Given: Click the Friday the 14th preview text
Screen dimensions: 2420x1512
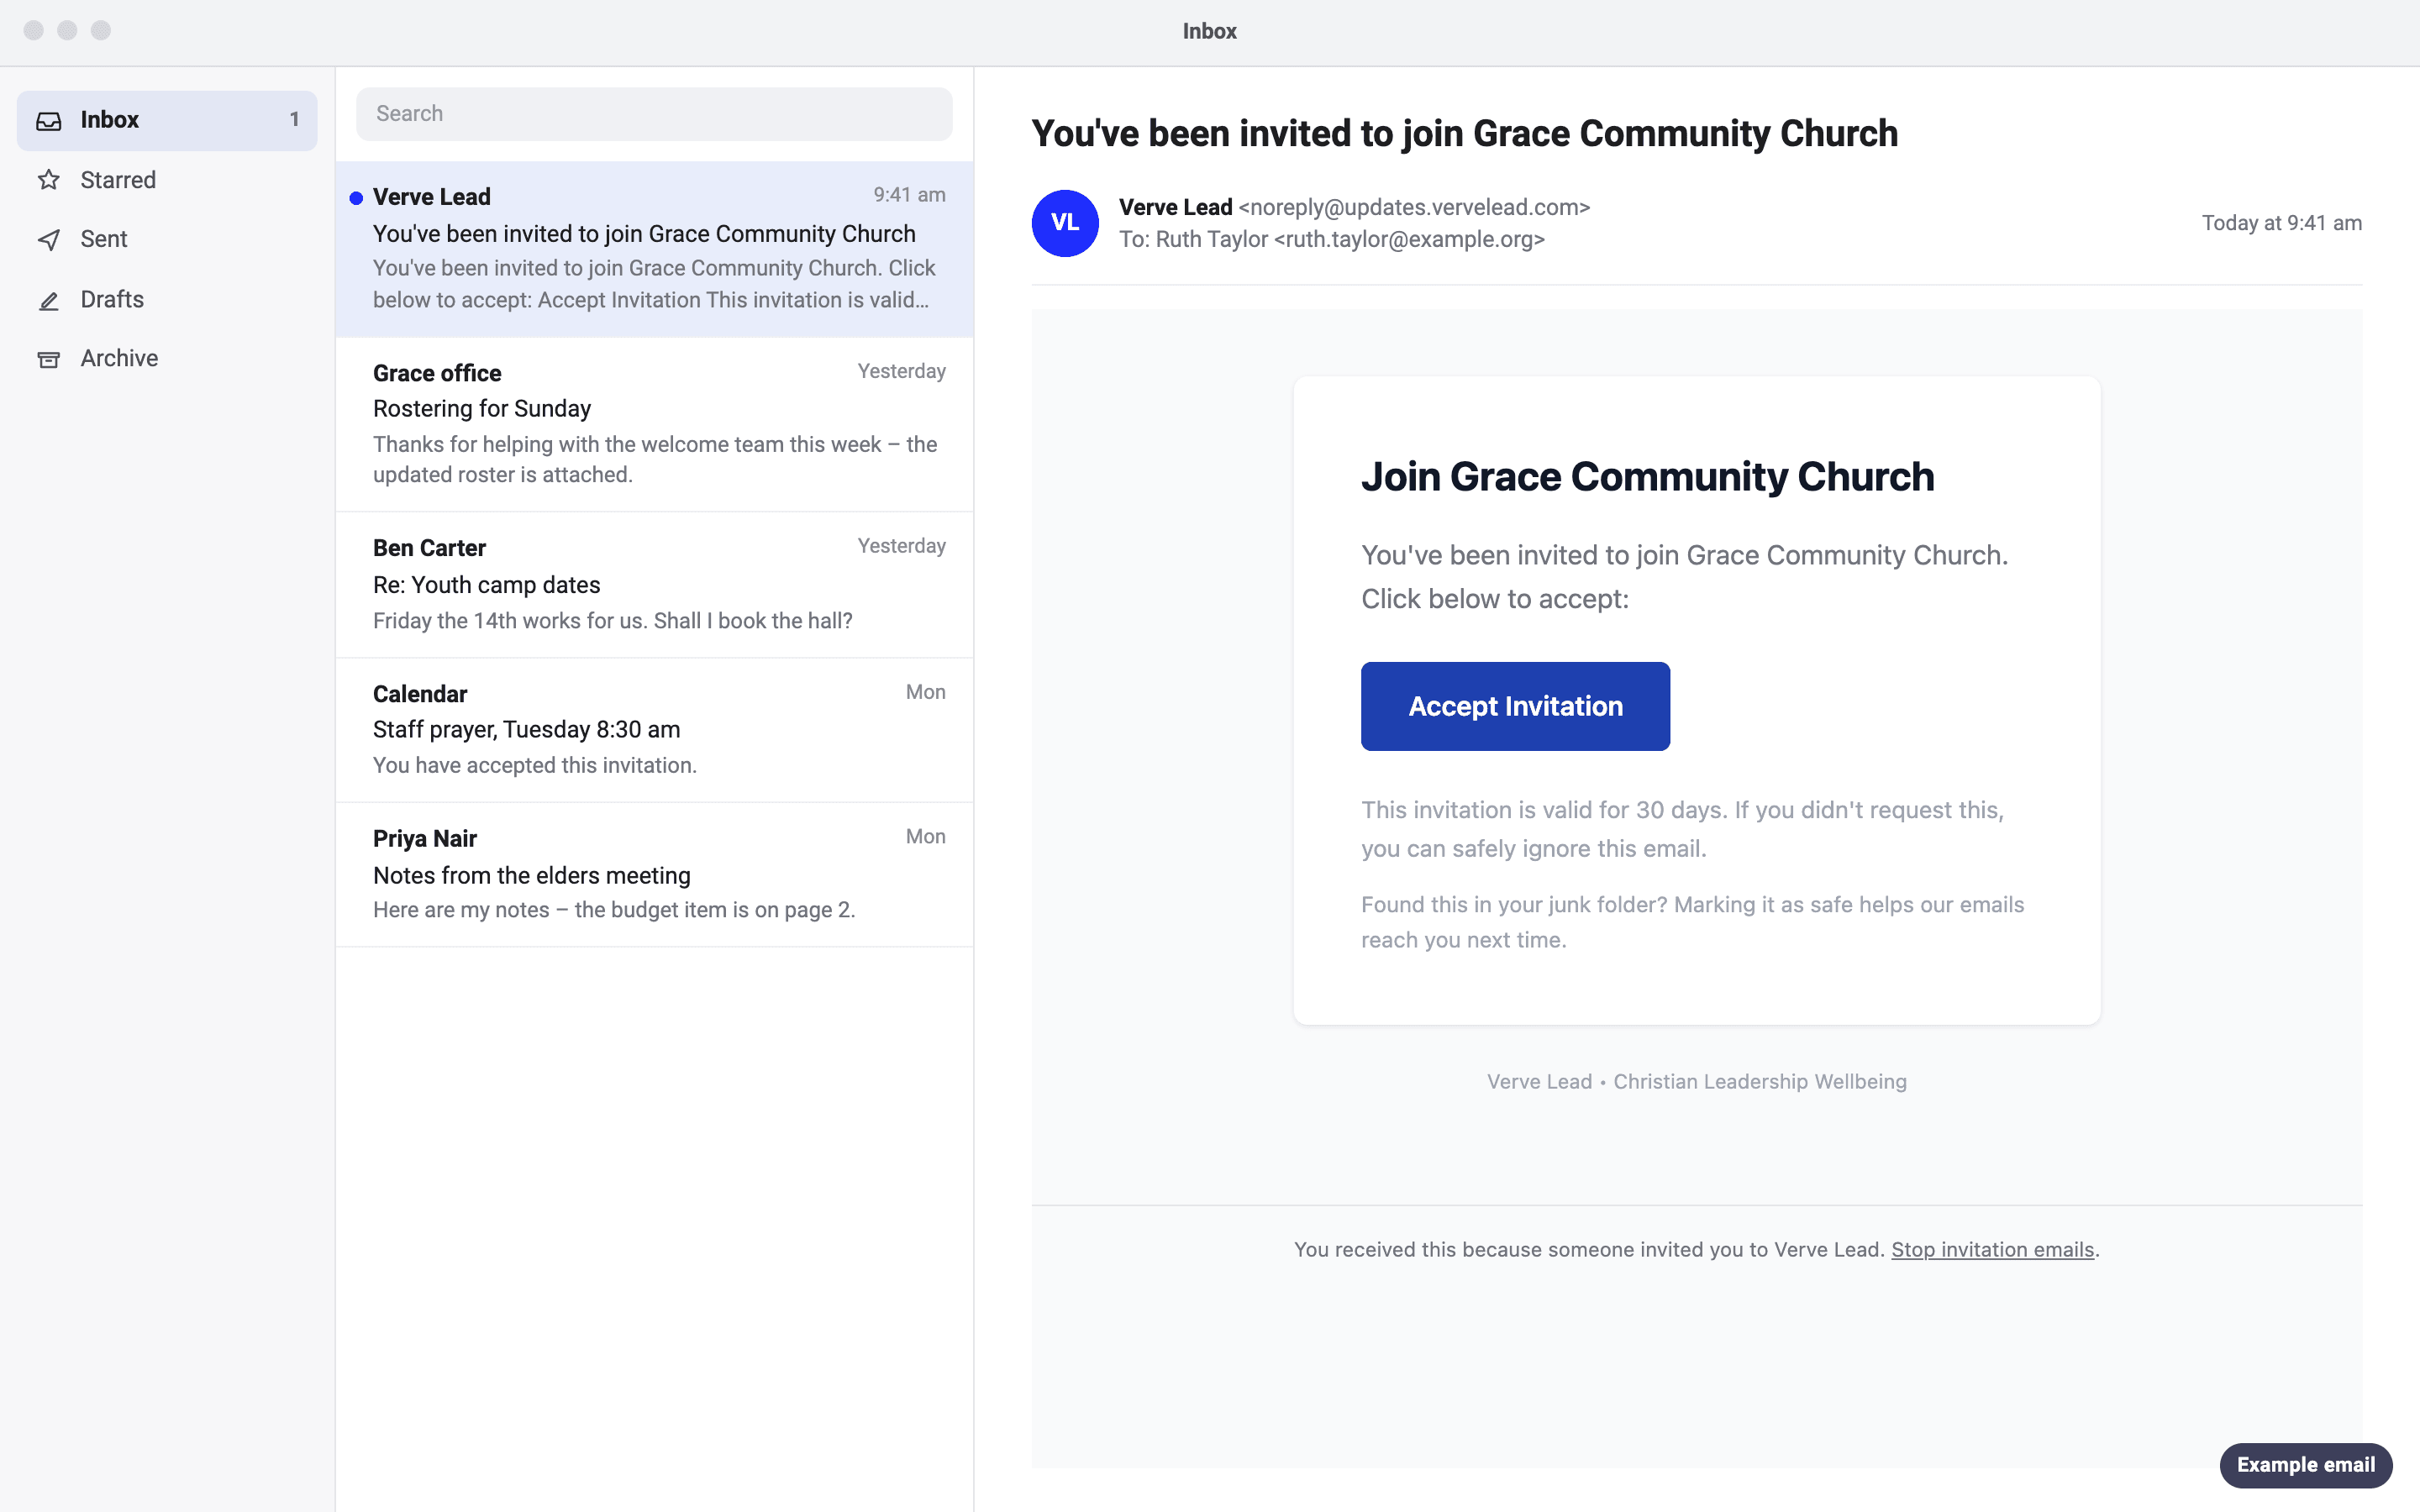Looking at the screenshot, I should click(612, 621).
